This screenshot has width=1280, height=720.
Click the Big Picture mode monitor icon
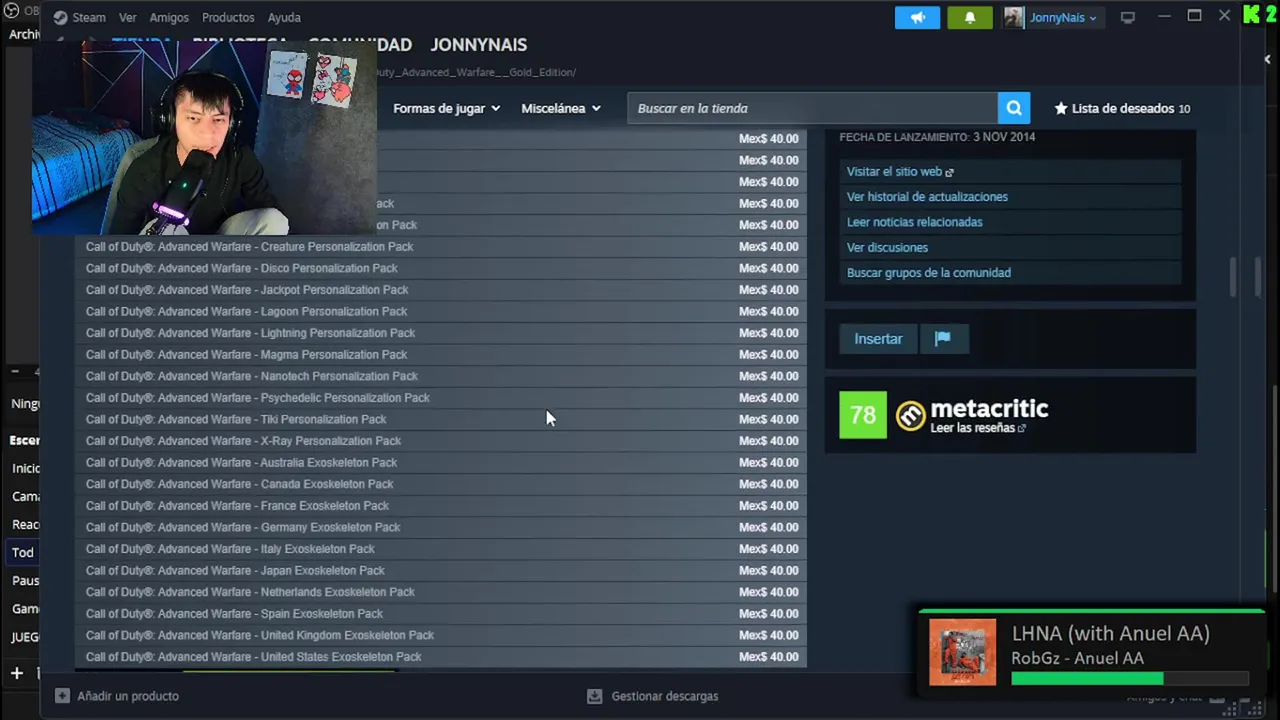pos(1128,17)
